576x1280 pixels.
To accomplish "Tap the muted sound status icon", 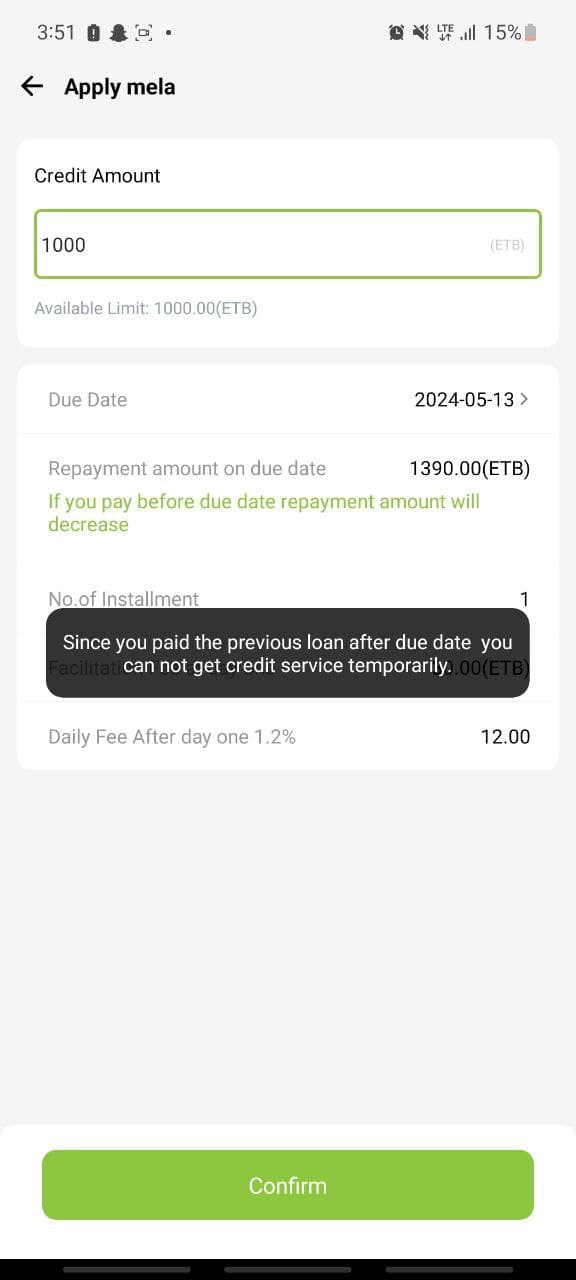I will (420, 33).
